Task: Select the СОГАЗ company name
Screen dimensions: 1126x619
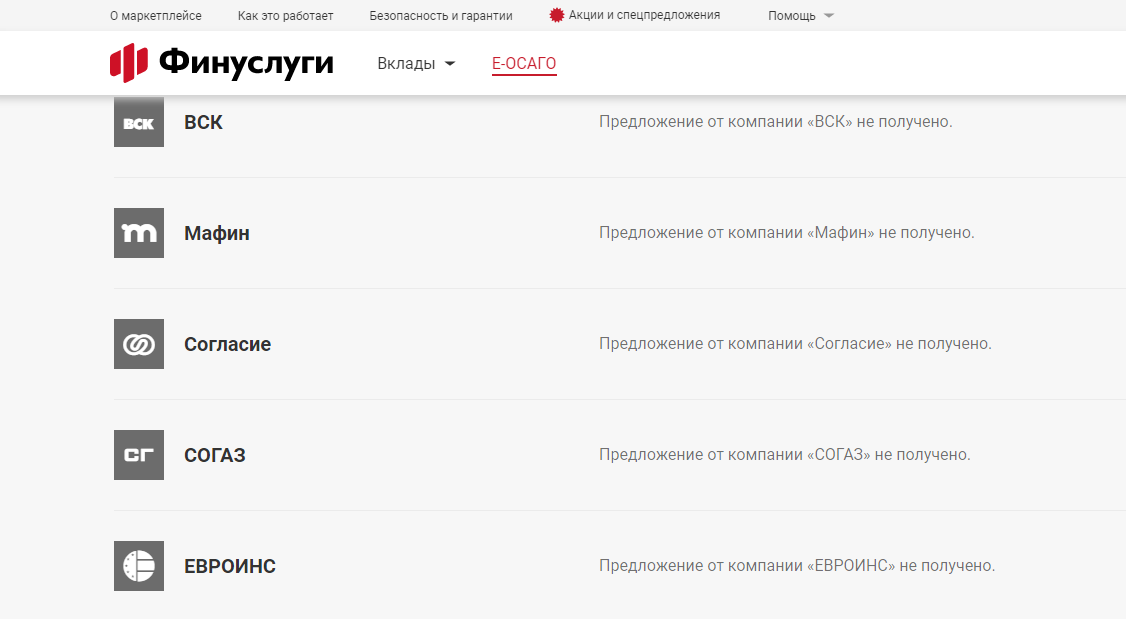Action: [215, 455]
